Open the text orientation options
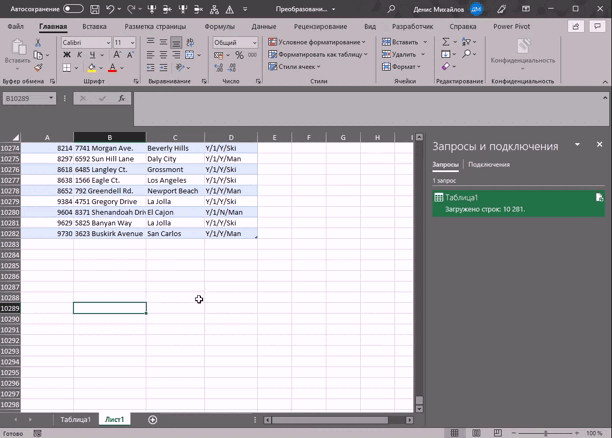The width and height of the screenshot is (612, 438). [180, 68]
